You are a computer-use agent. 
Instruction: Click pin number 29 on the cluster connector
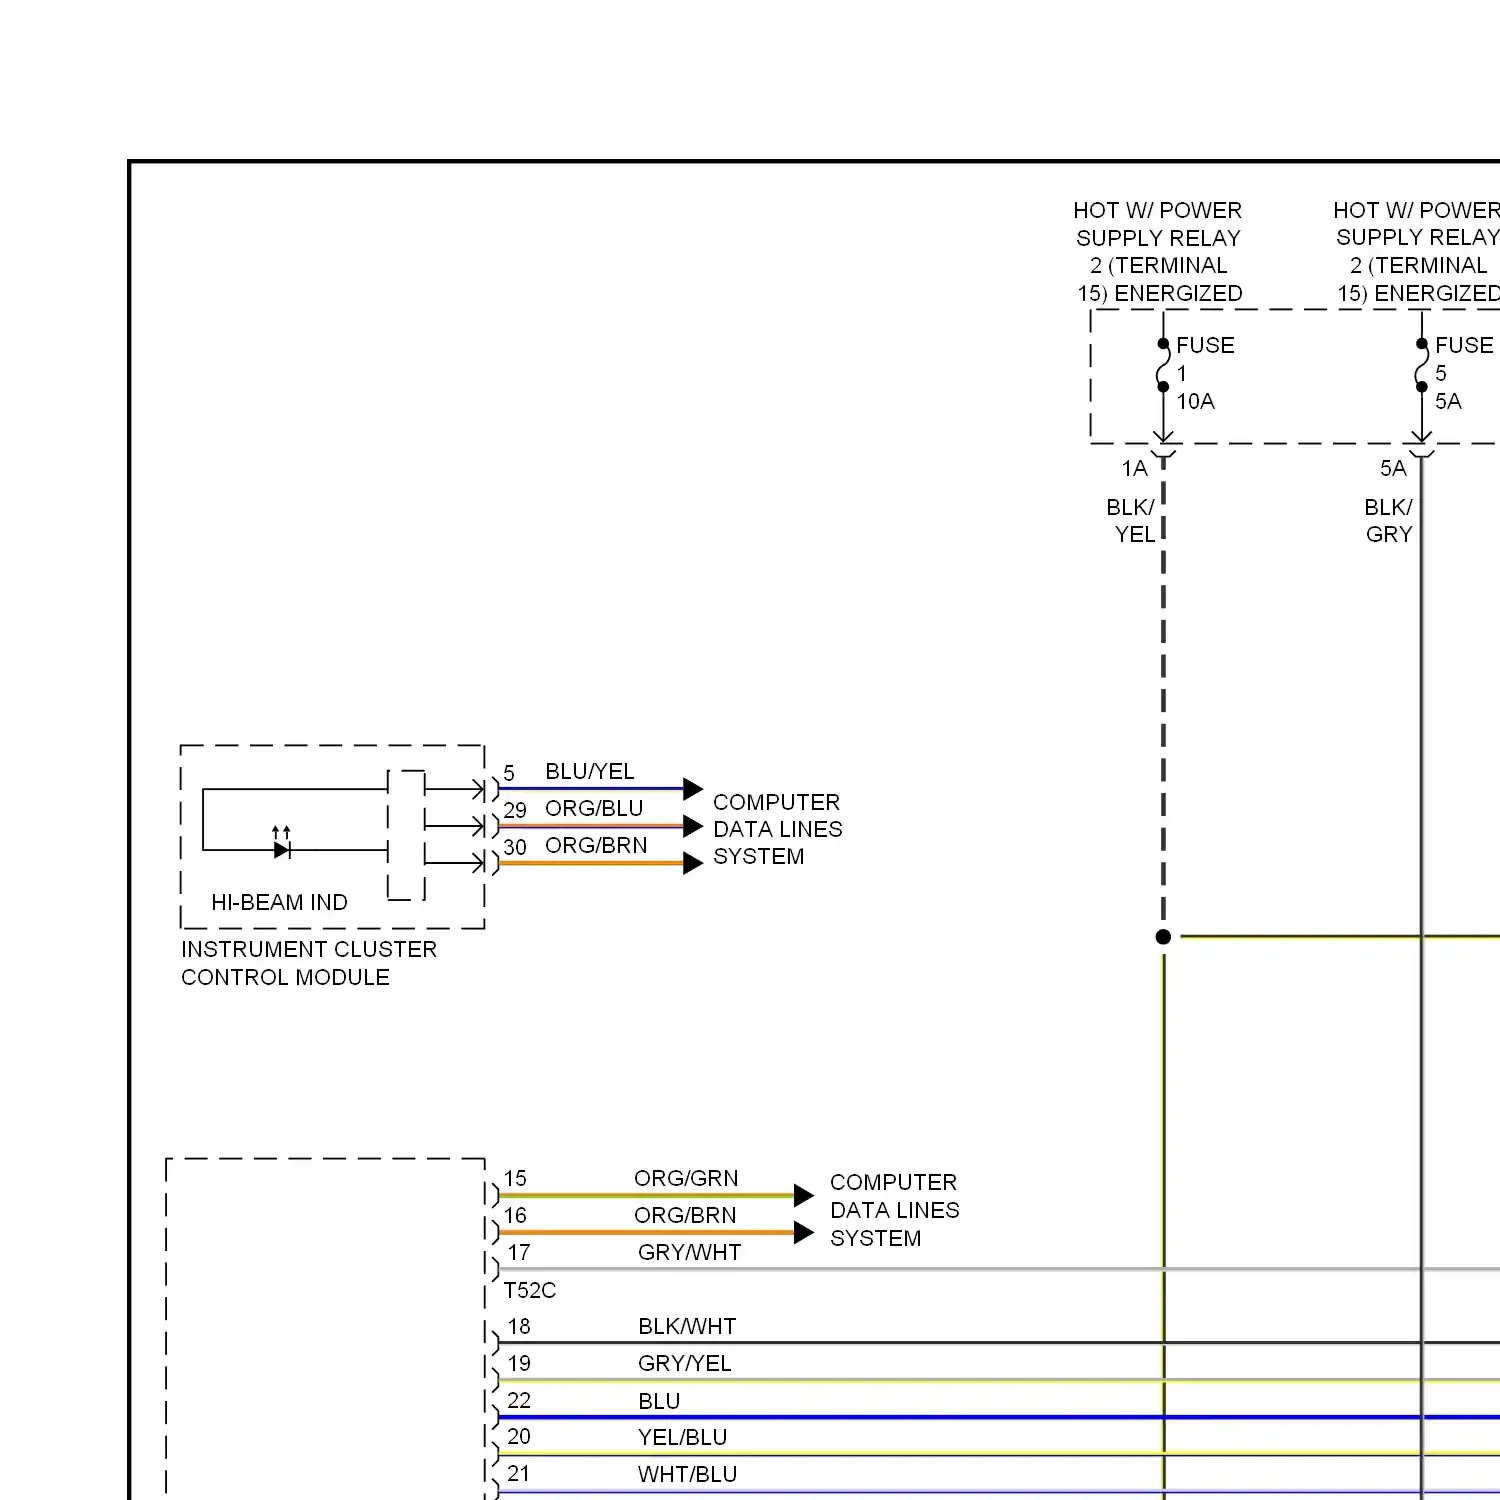coord(515,810)
